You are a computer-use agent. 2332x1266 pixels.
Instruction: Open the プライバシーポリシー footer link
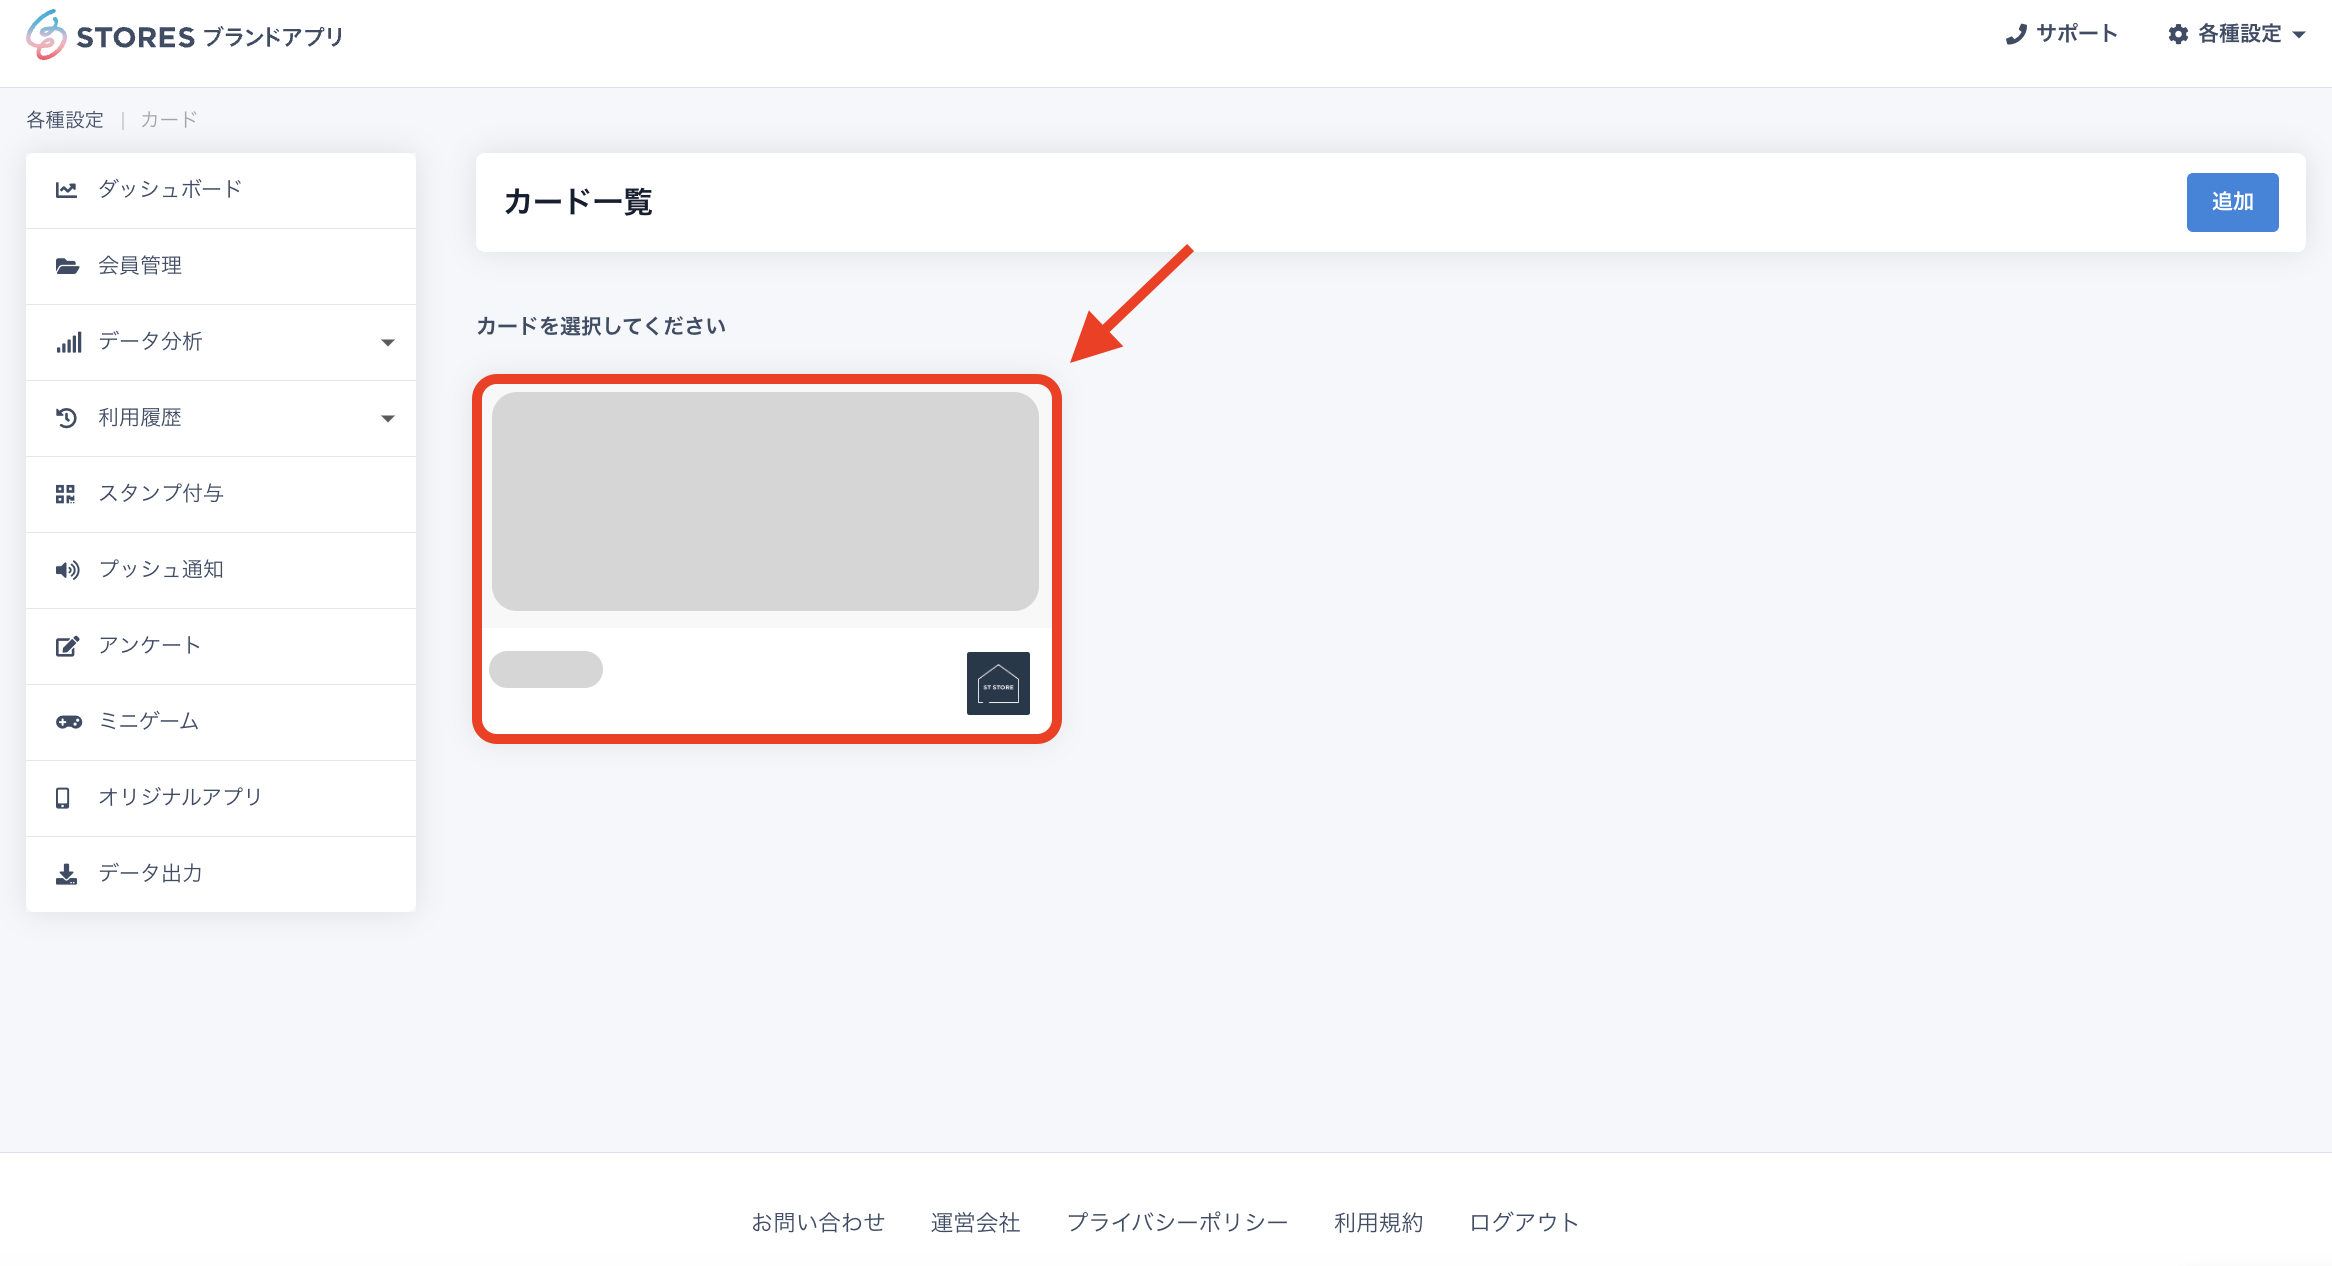pos(1177,1222)
